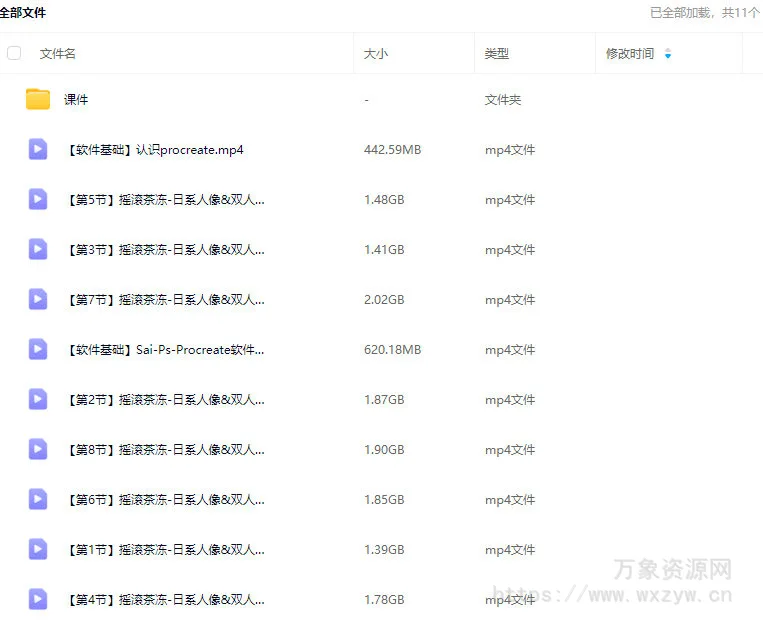The image size is (763, 629).
Task: Click the 修改时间 column header text
Action: (630, 54)
